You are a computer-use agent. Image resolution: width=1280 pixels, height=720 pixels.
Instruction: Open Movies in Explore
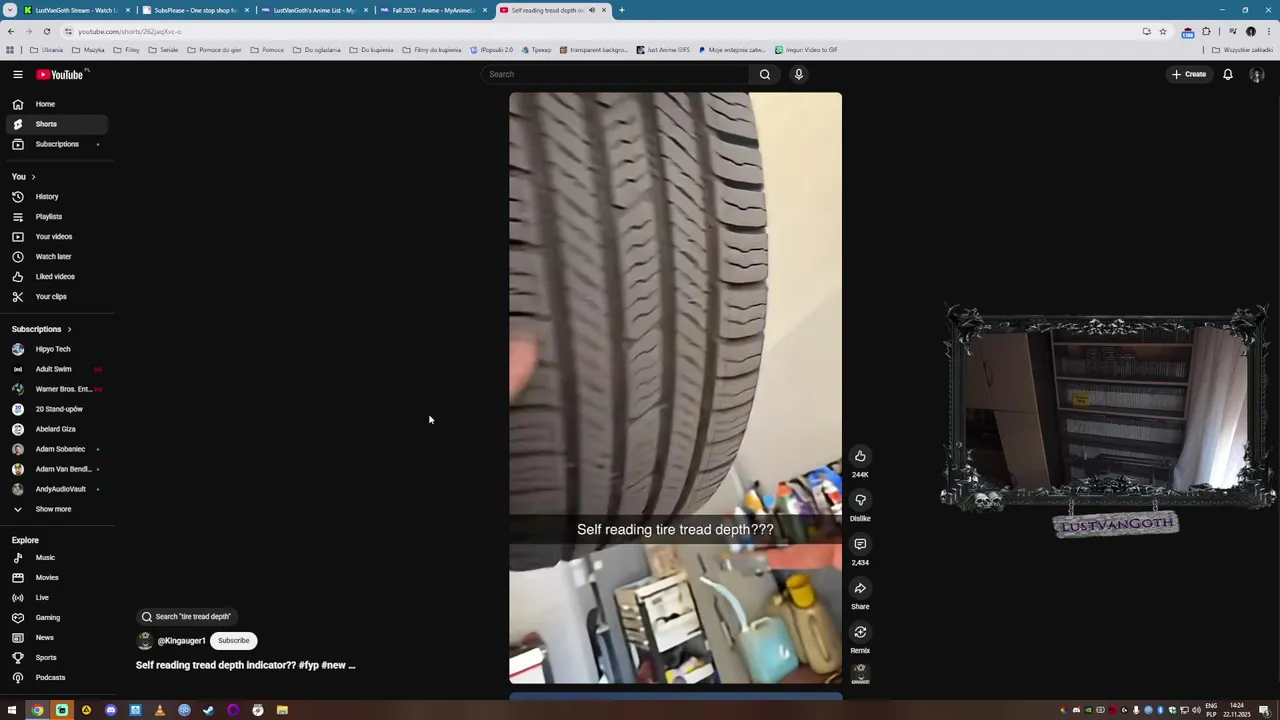tap(56, 578)
